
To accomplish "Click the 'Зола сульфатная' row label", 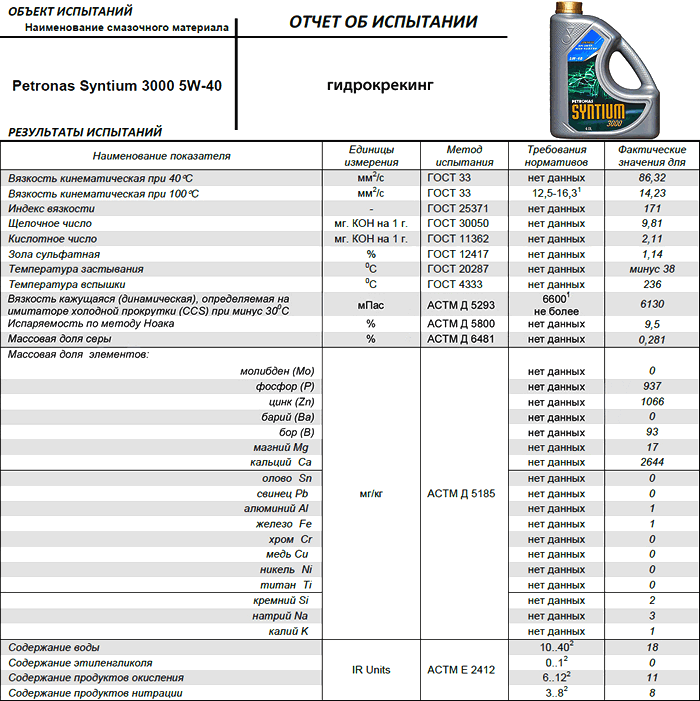I will 54,254.
